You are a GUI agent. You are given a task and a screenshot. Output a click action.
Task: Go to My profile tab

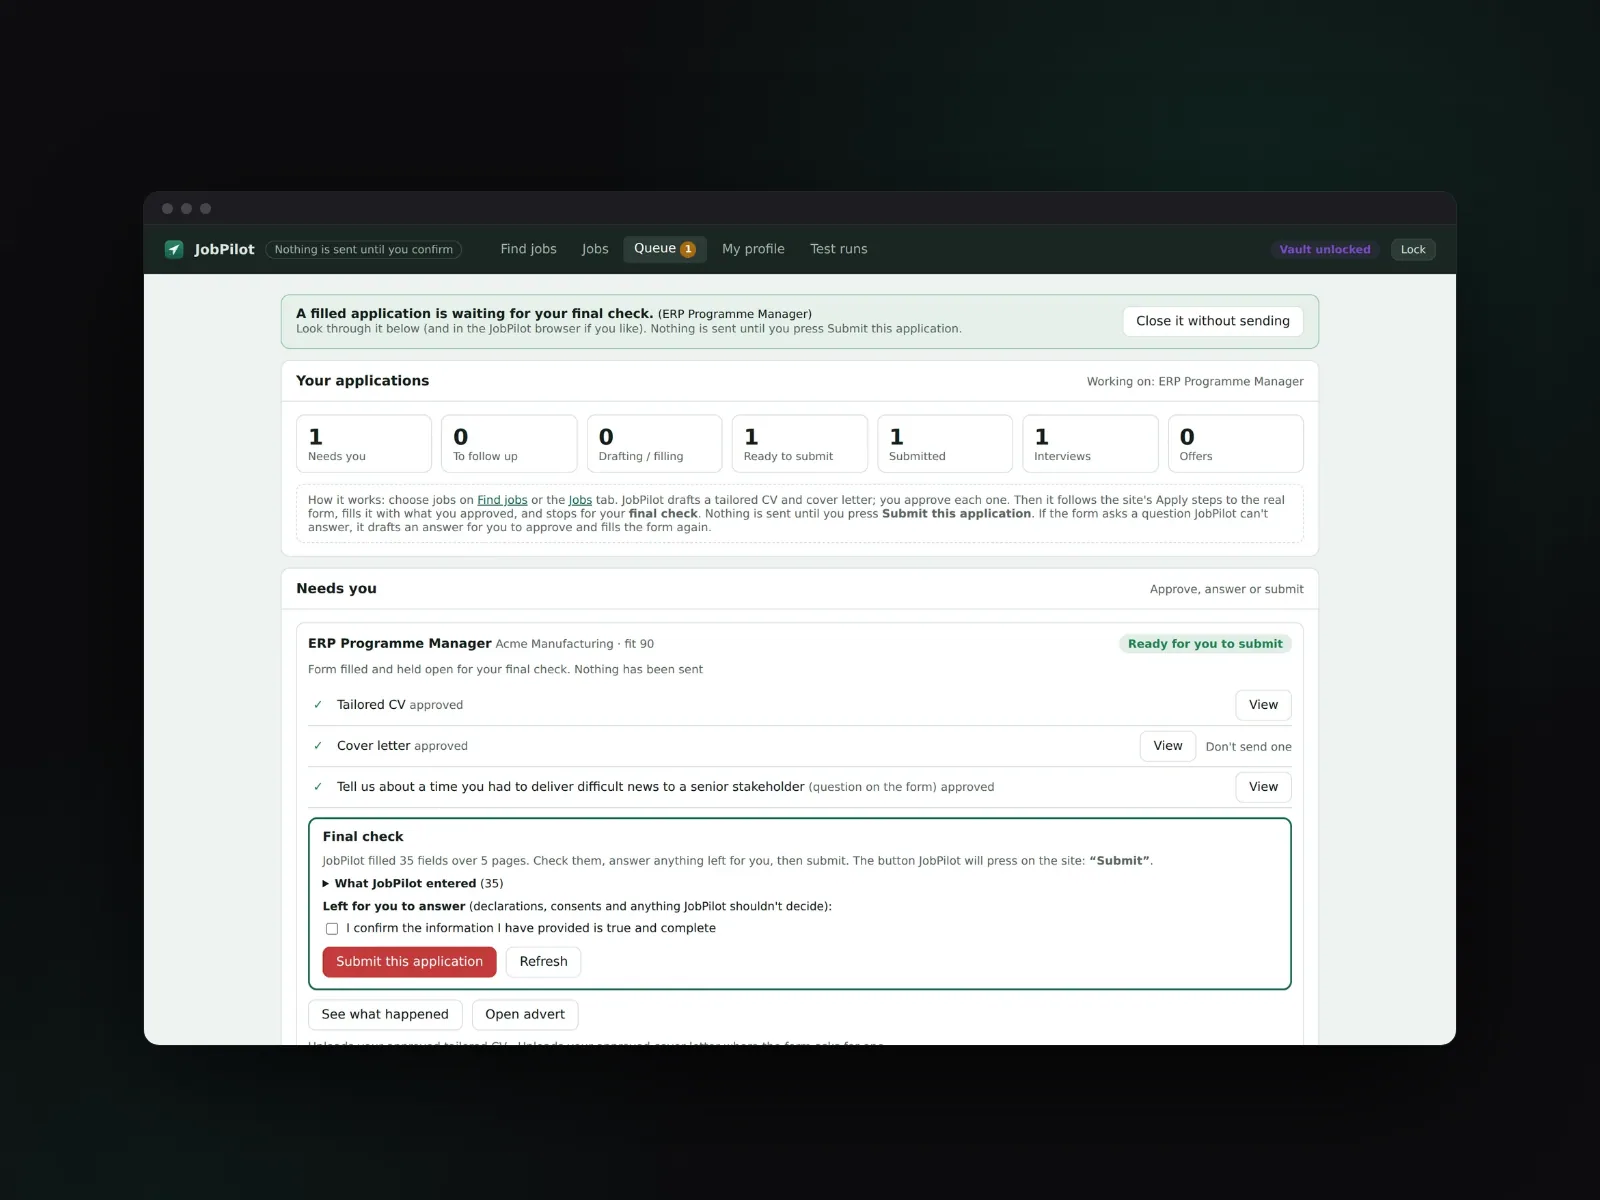coord(753,249)
